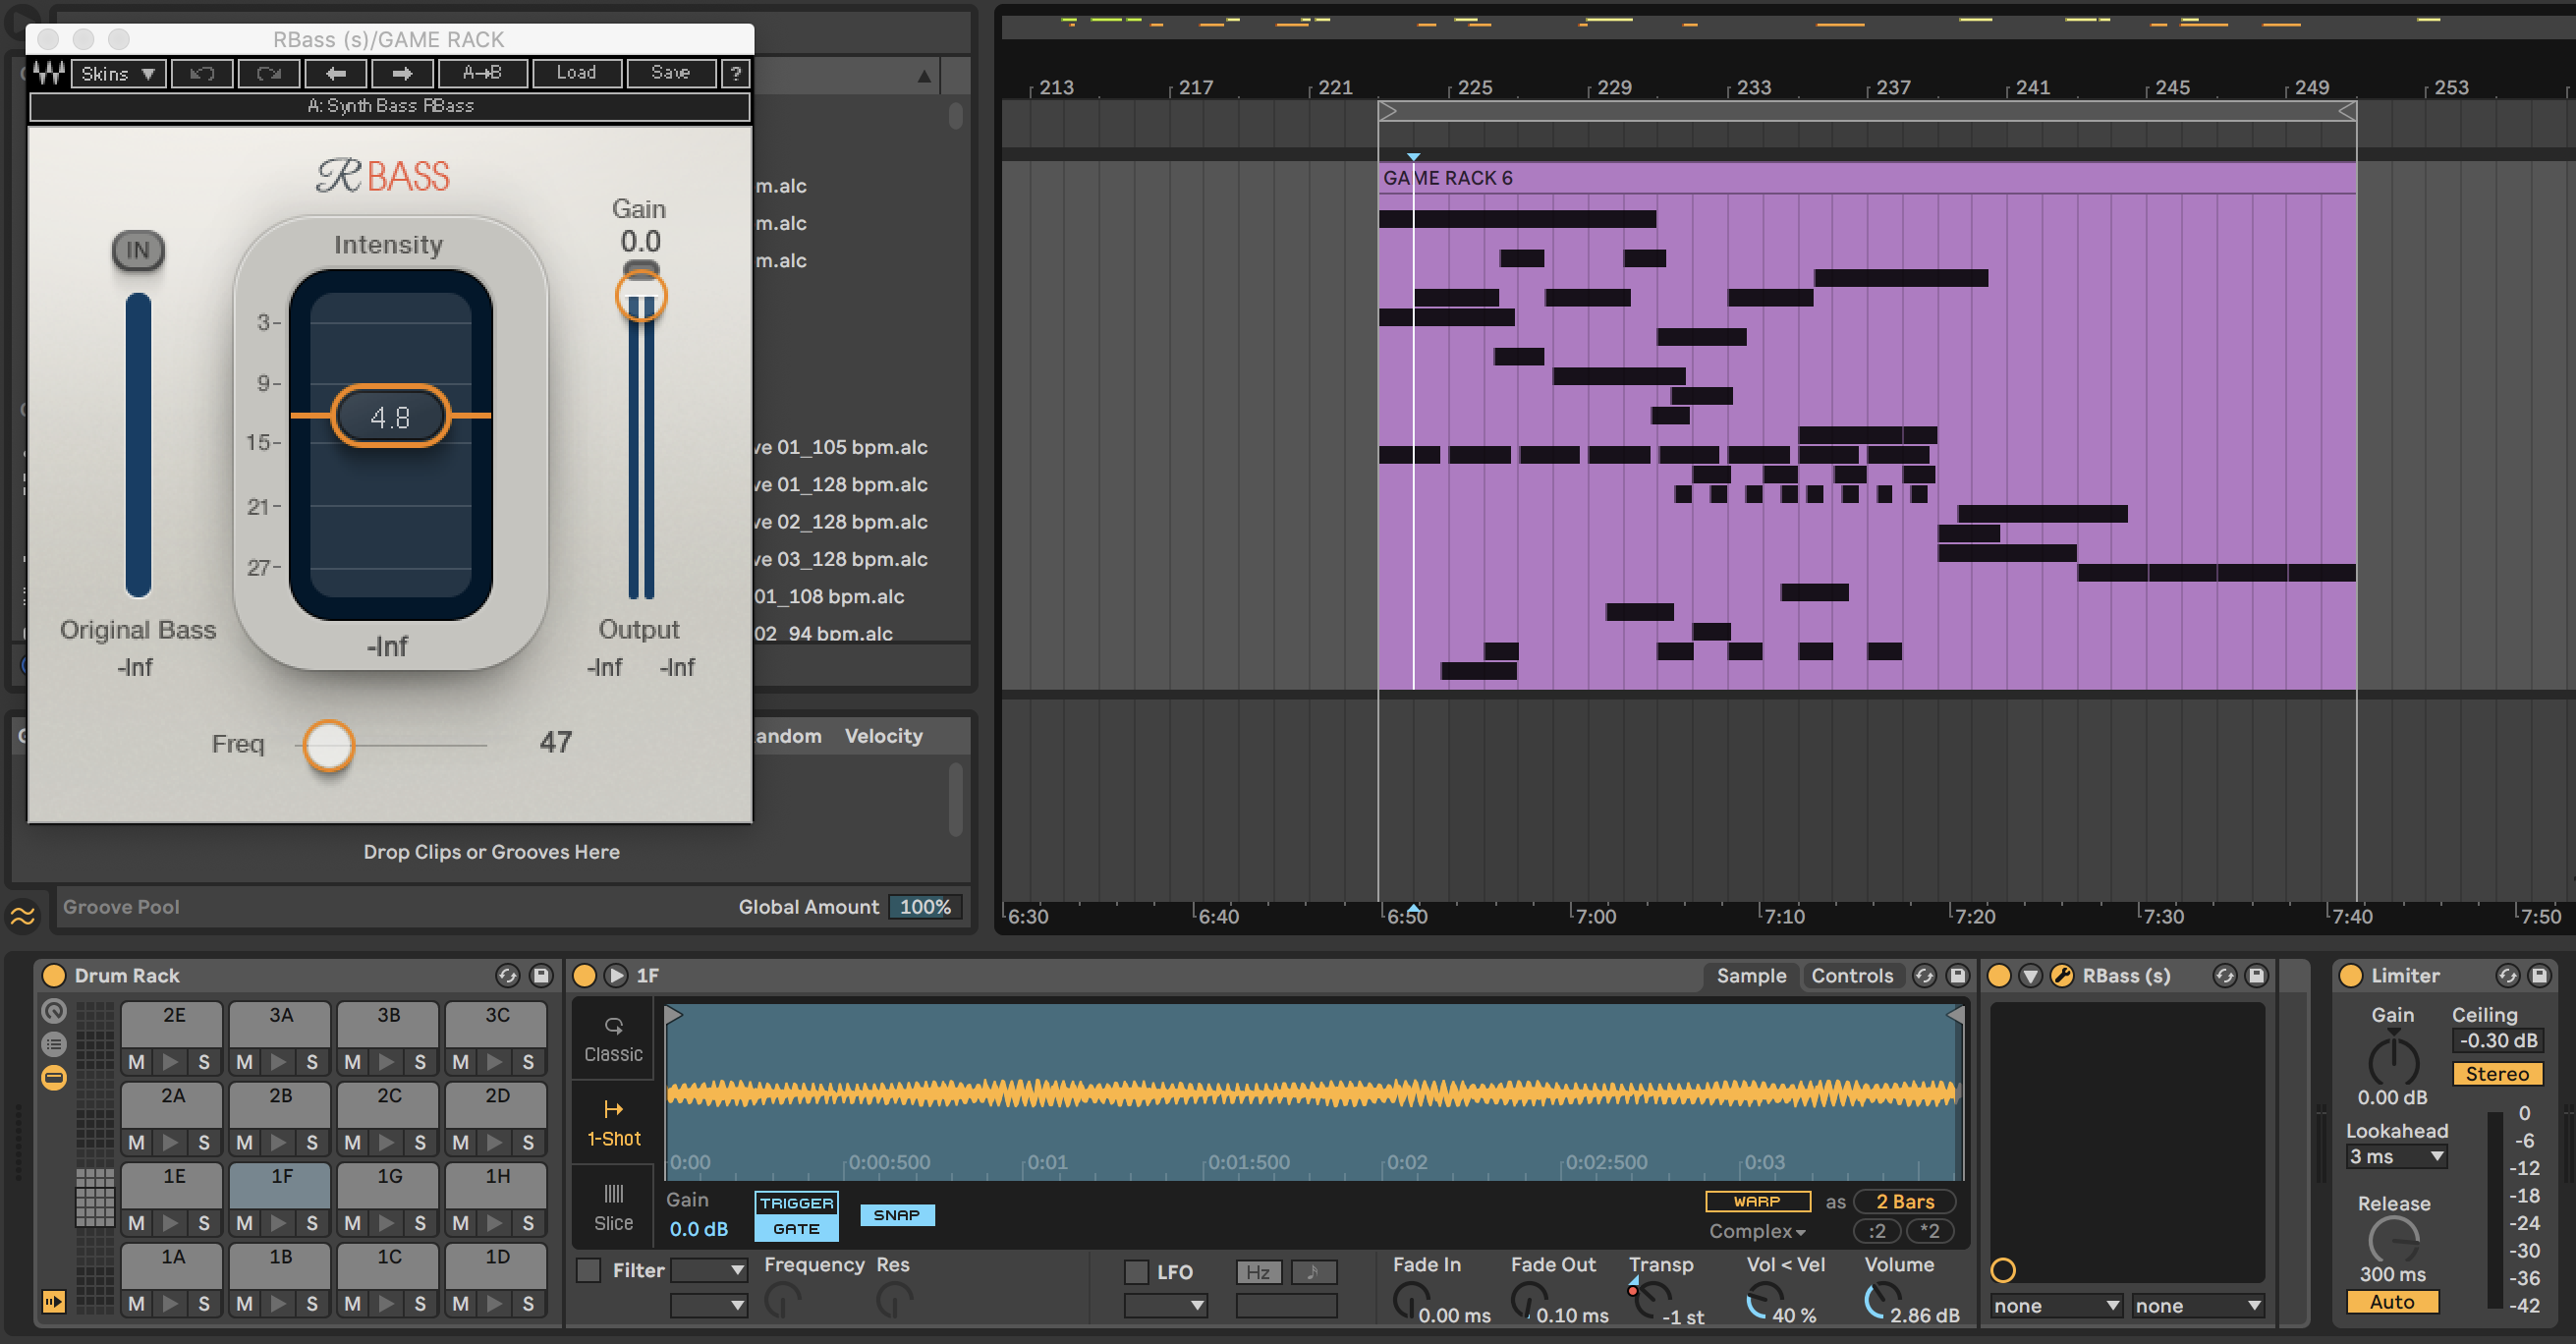Solo drum pad 3C
This screenshot has height=1344, width=2576.
528,1061
